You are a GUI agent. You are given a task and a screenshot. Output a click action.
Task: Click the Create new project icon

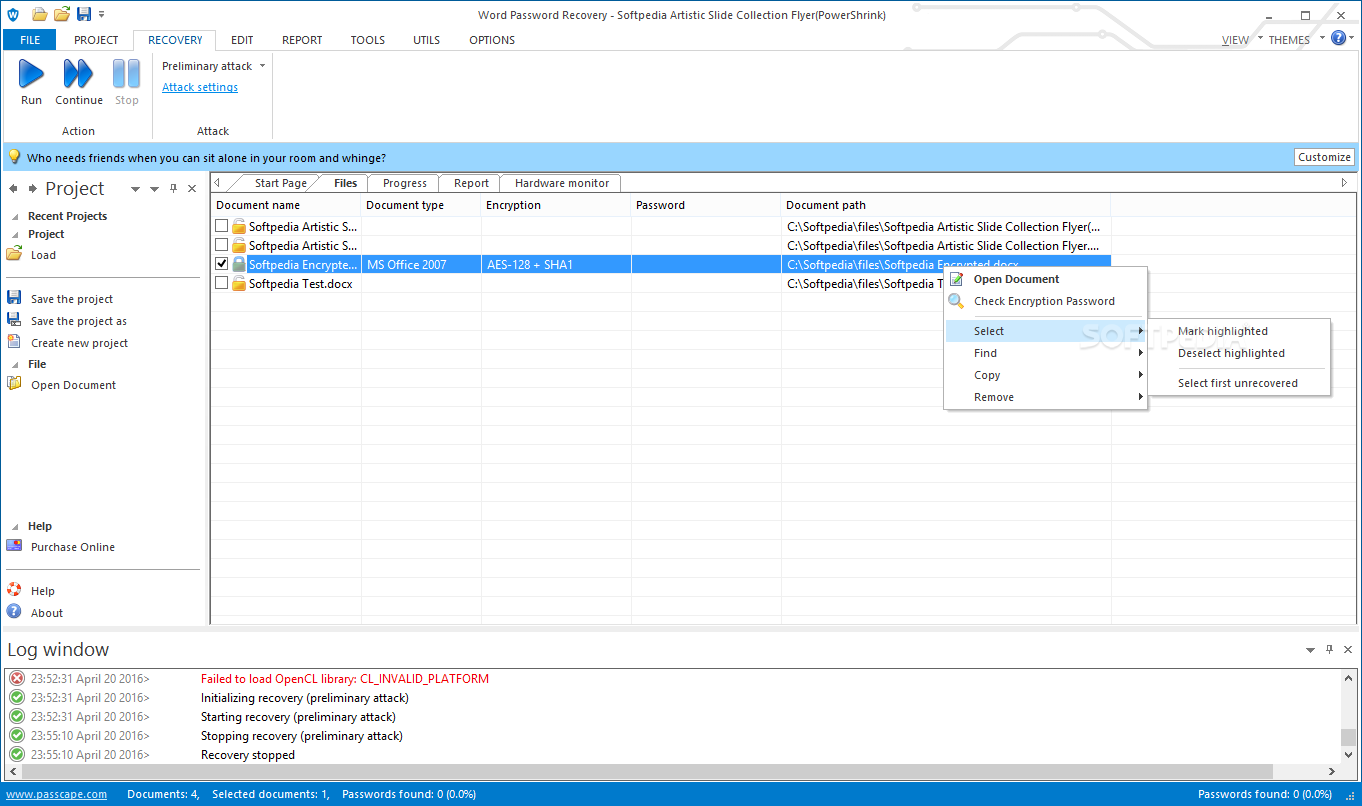tap(14, 342)
